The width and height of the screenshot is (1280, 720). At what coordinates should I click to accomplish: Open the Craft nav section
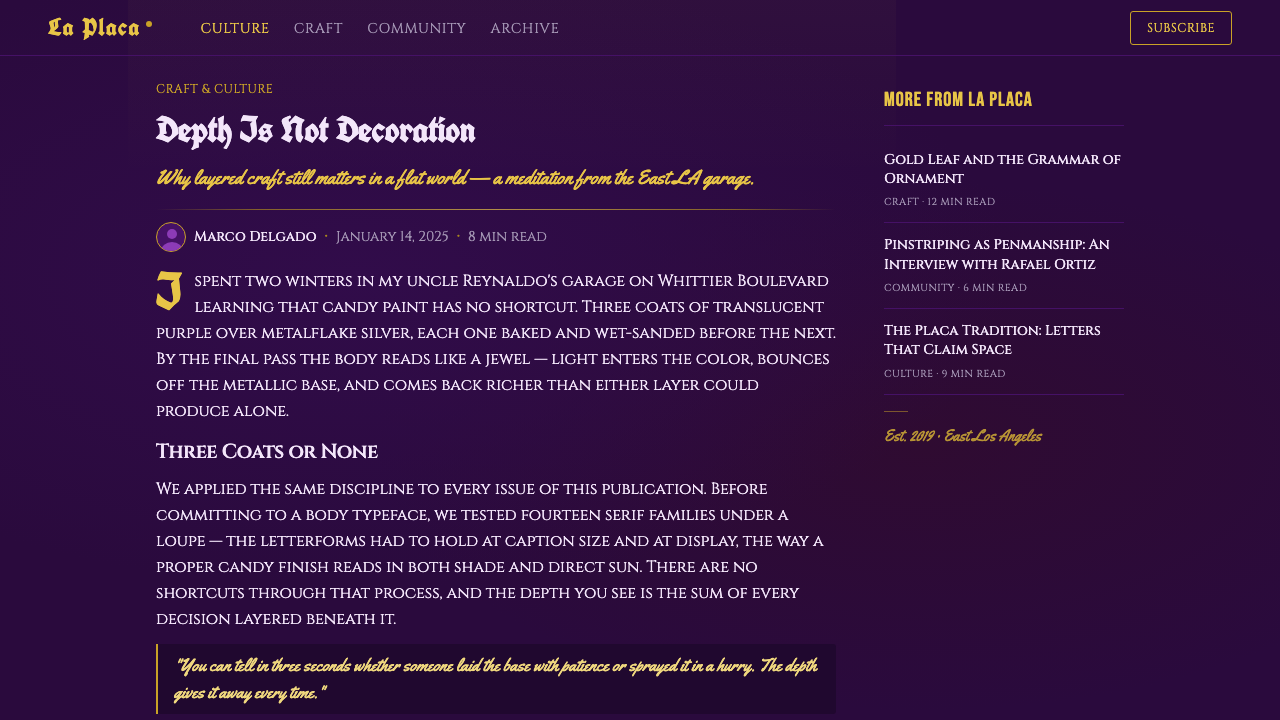point(318,28)
